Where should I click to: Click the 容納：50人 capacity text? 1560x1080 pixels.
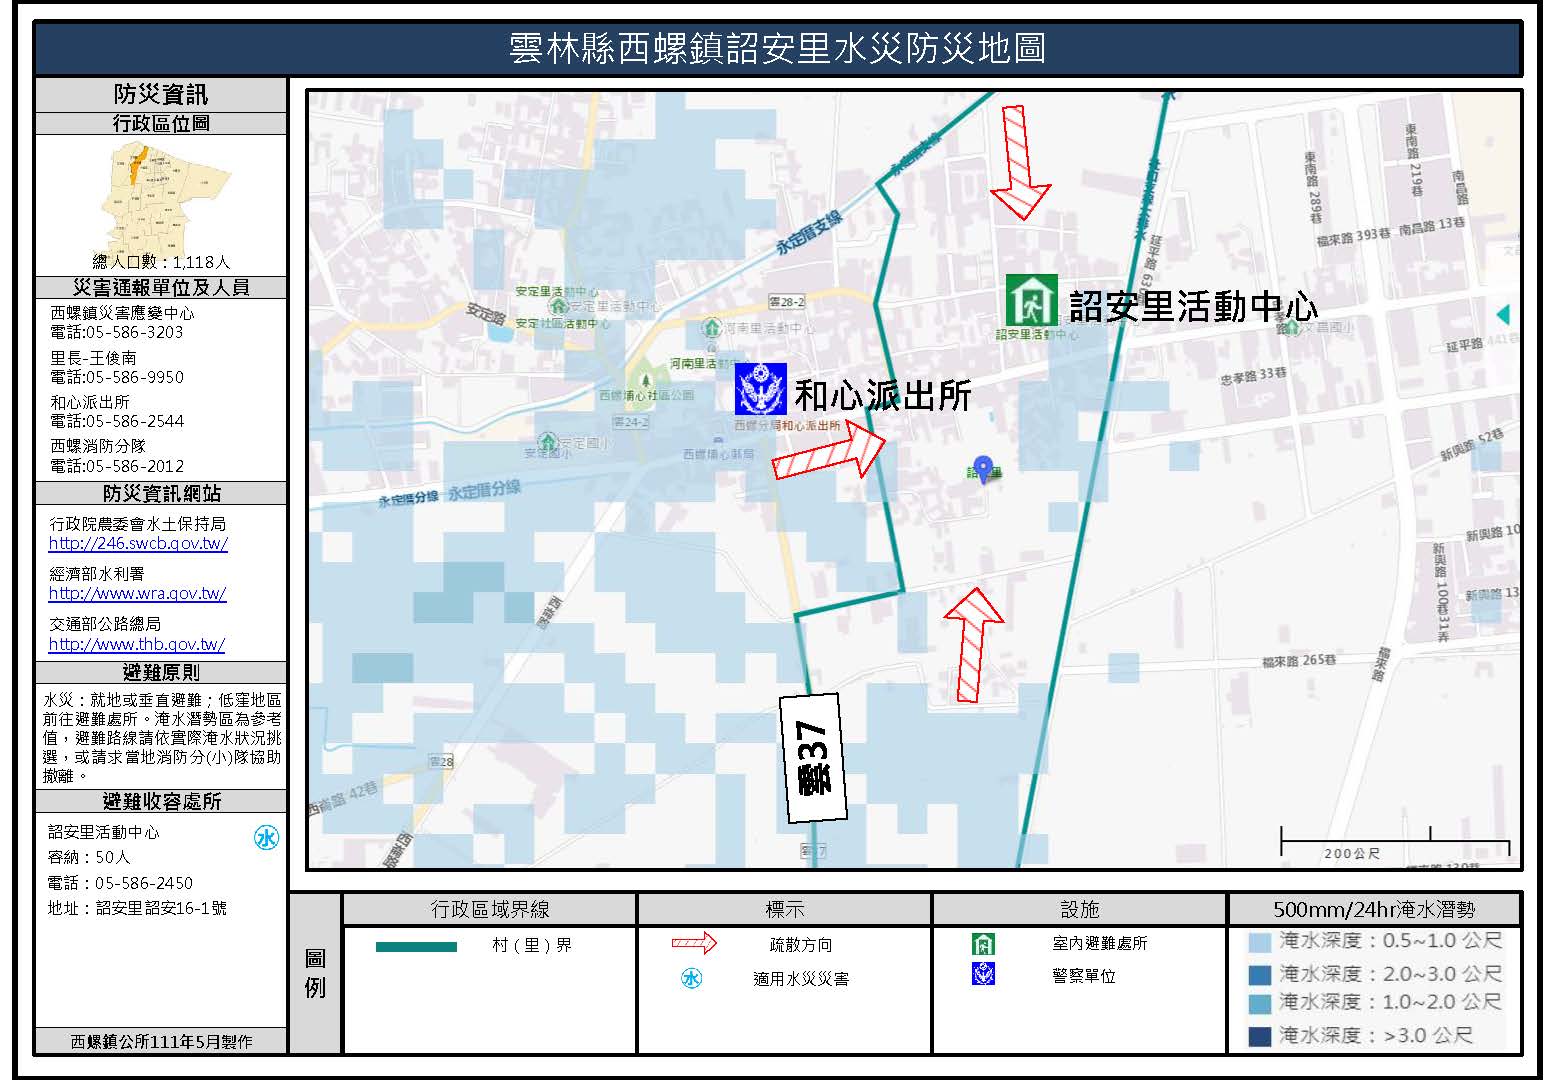89,857
